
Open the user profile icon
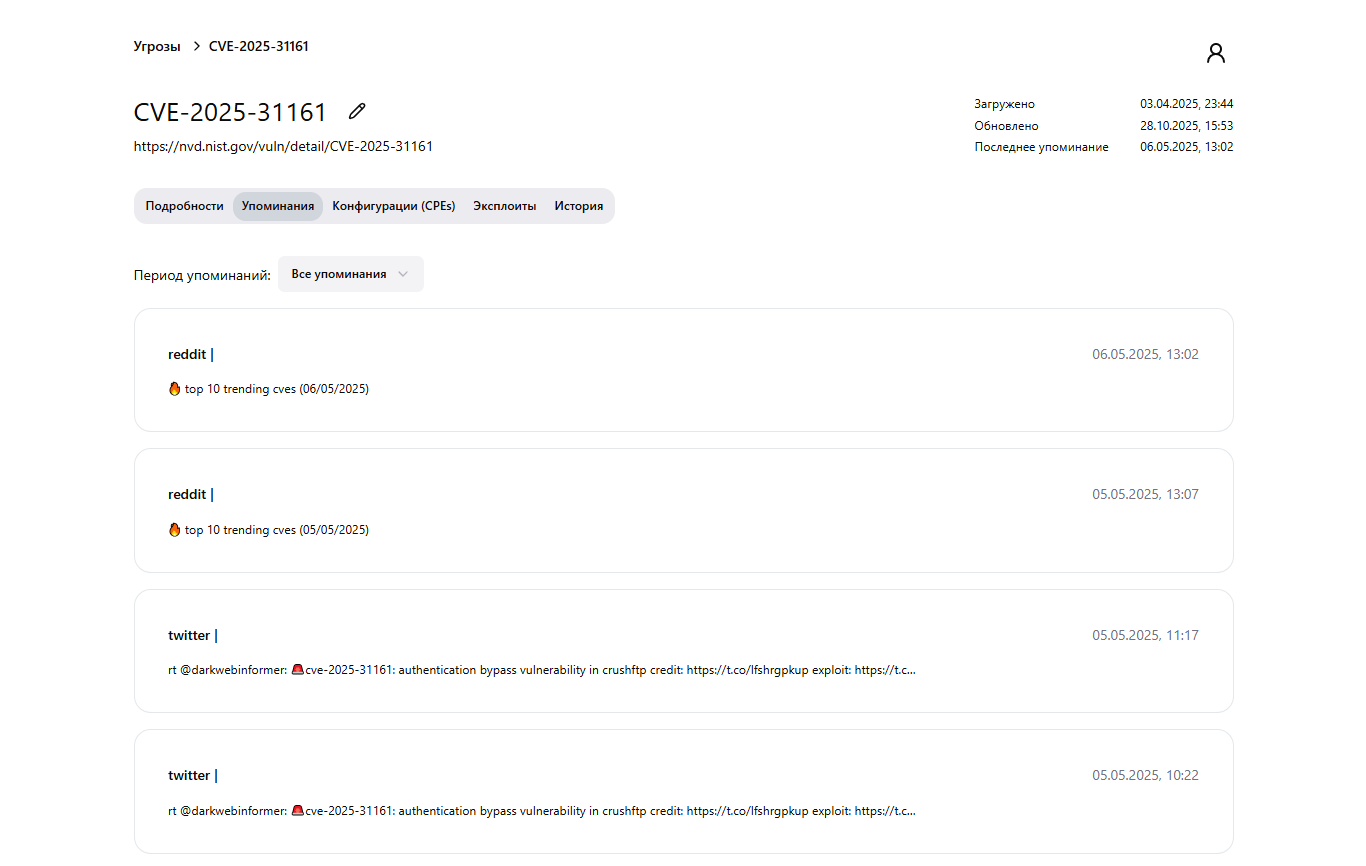pyautogui.click(x=1216, y=54)
